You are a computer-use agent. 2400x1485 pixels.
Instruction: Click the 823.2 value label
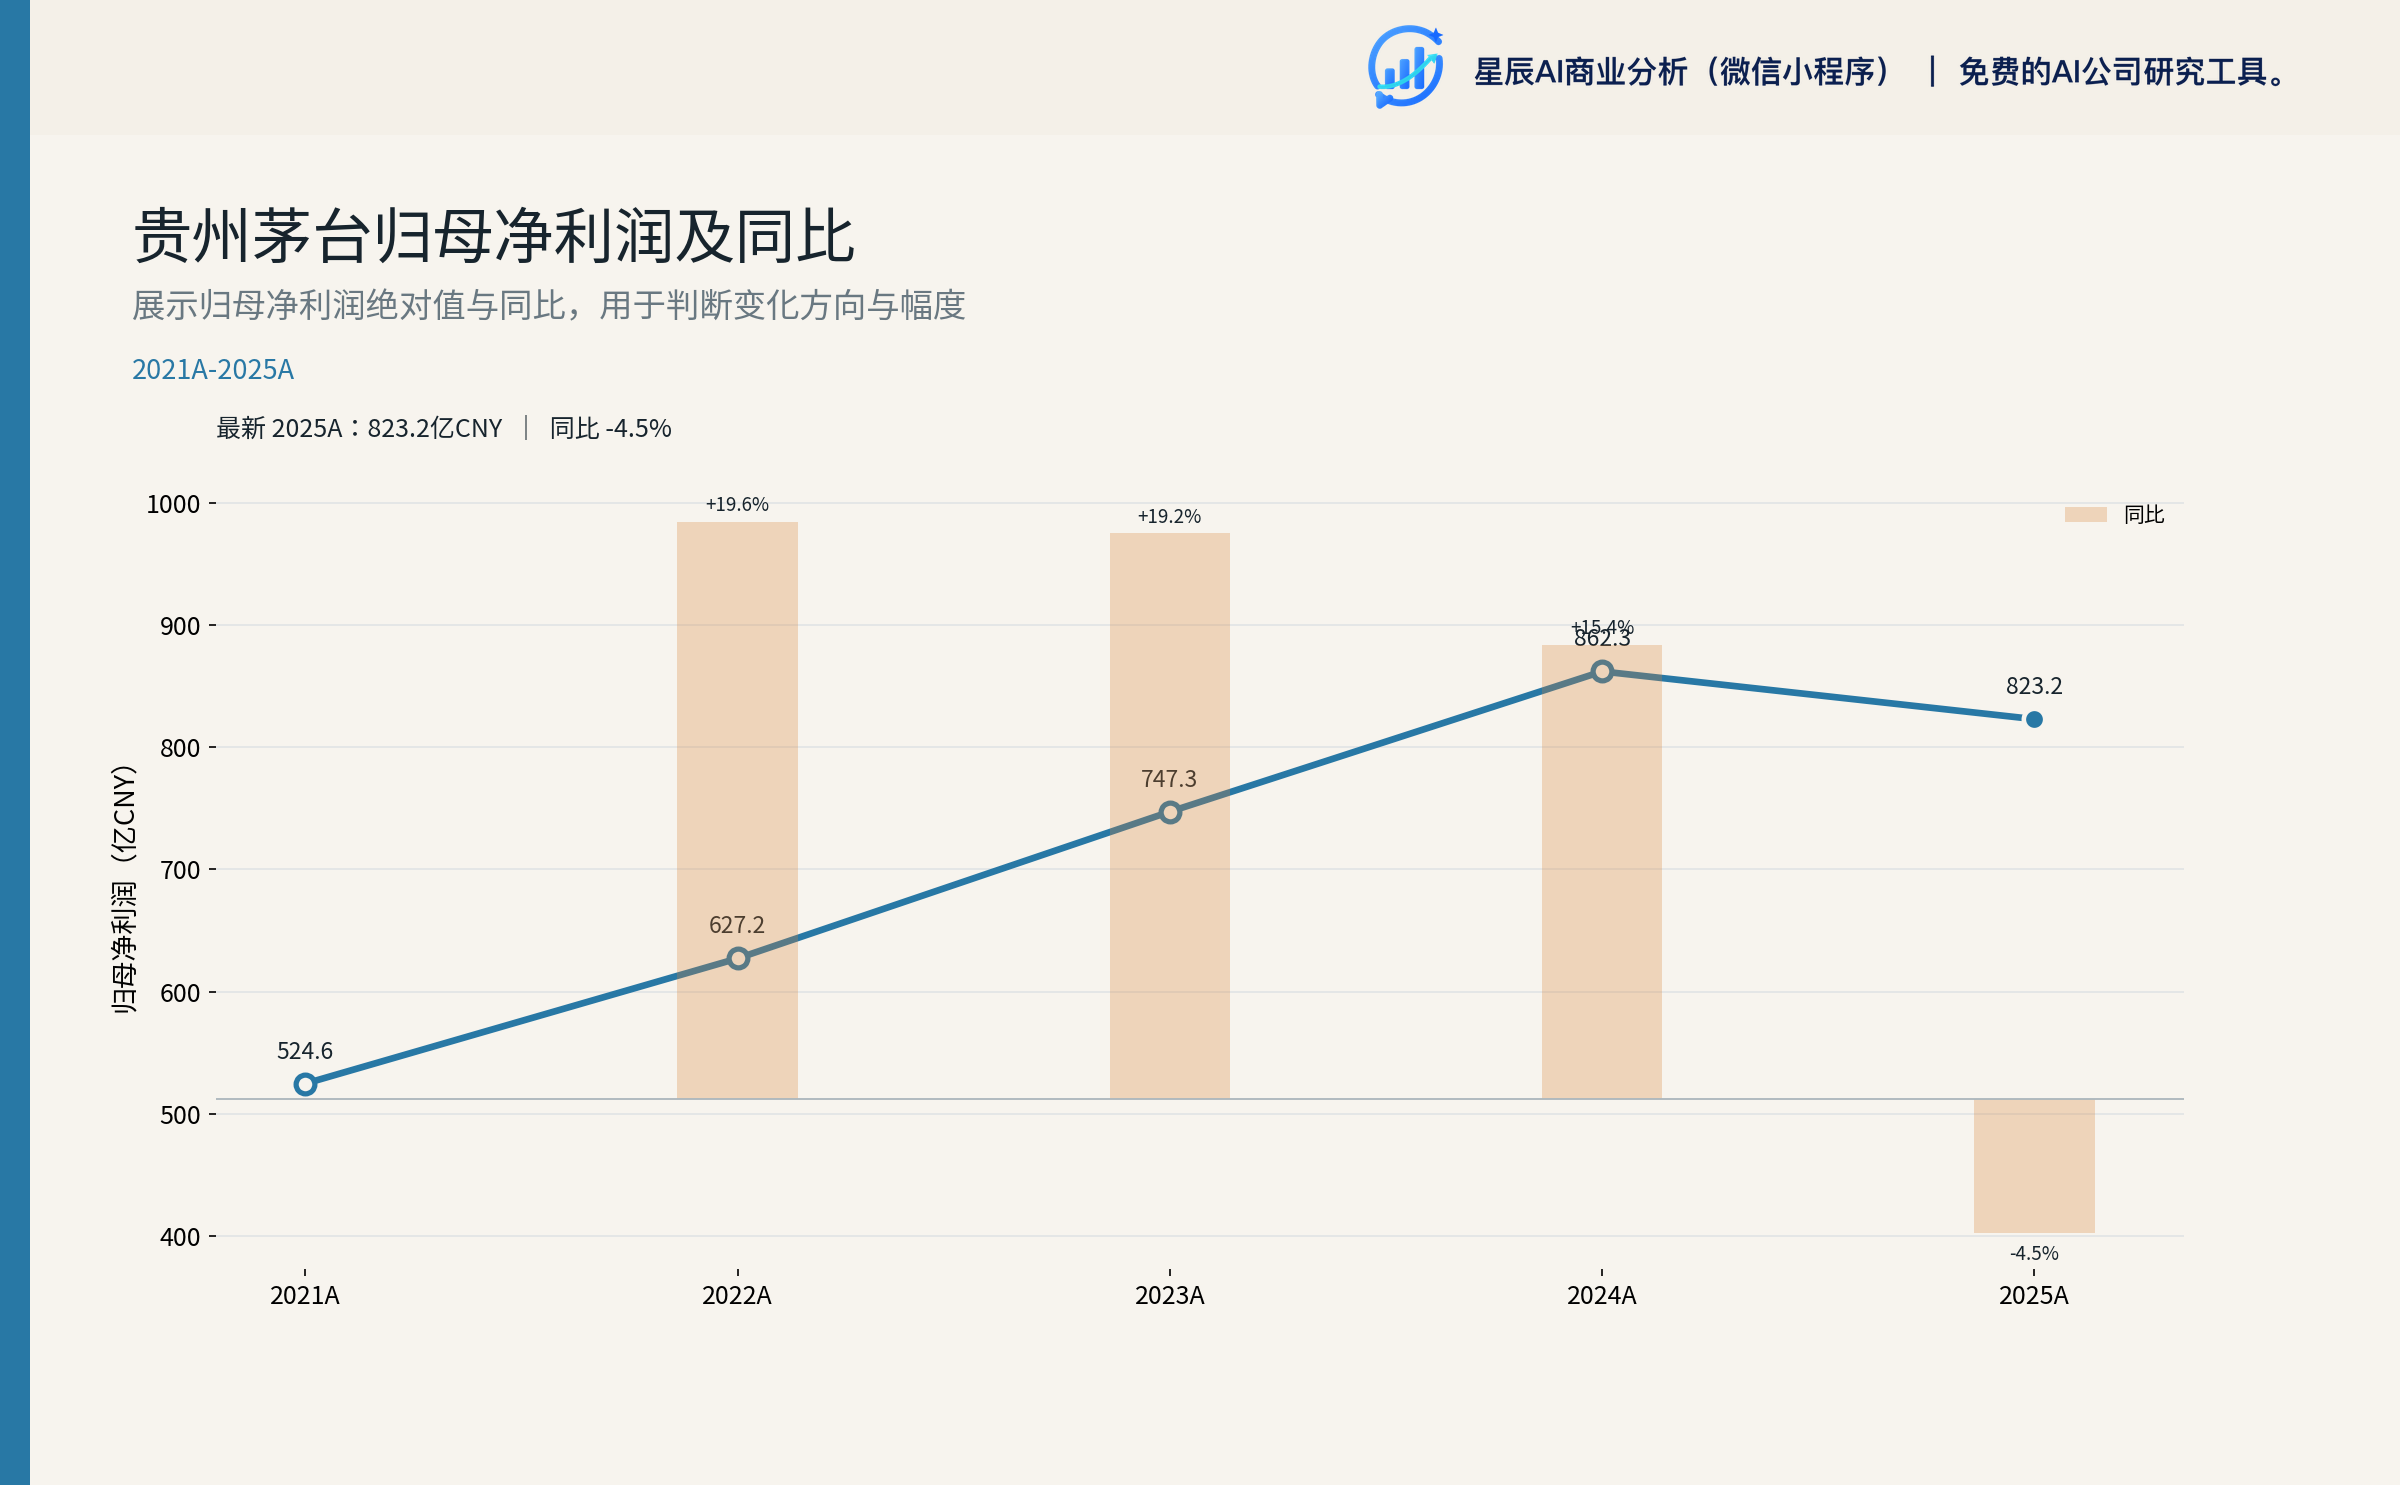[x=2034, y=686]
